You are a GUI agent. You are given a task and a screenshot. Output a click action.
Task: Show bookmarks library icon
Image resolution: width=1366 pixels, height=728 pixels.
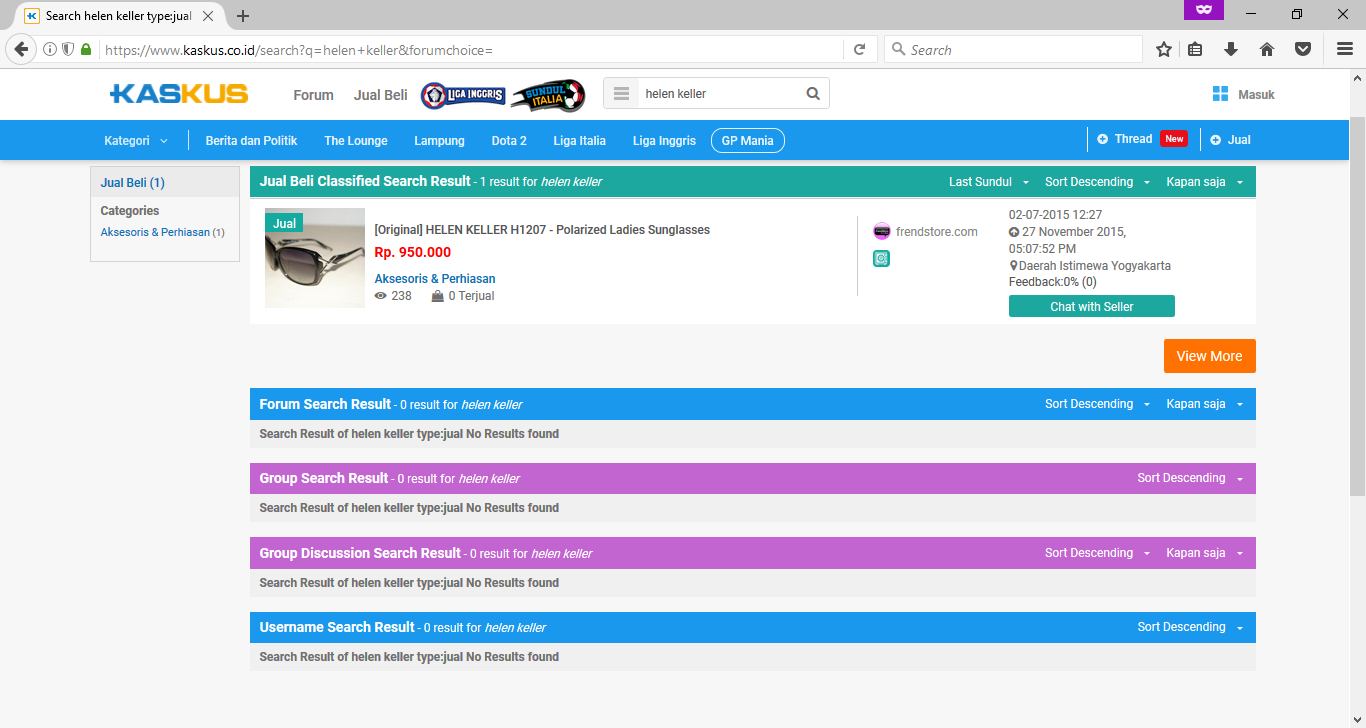(x=1195, y=49)
